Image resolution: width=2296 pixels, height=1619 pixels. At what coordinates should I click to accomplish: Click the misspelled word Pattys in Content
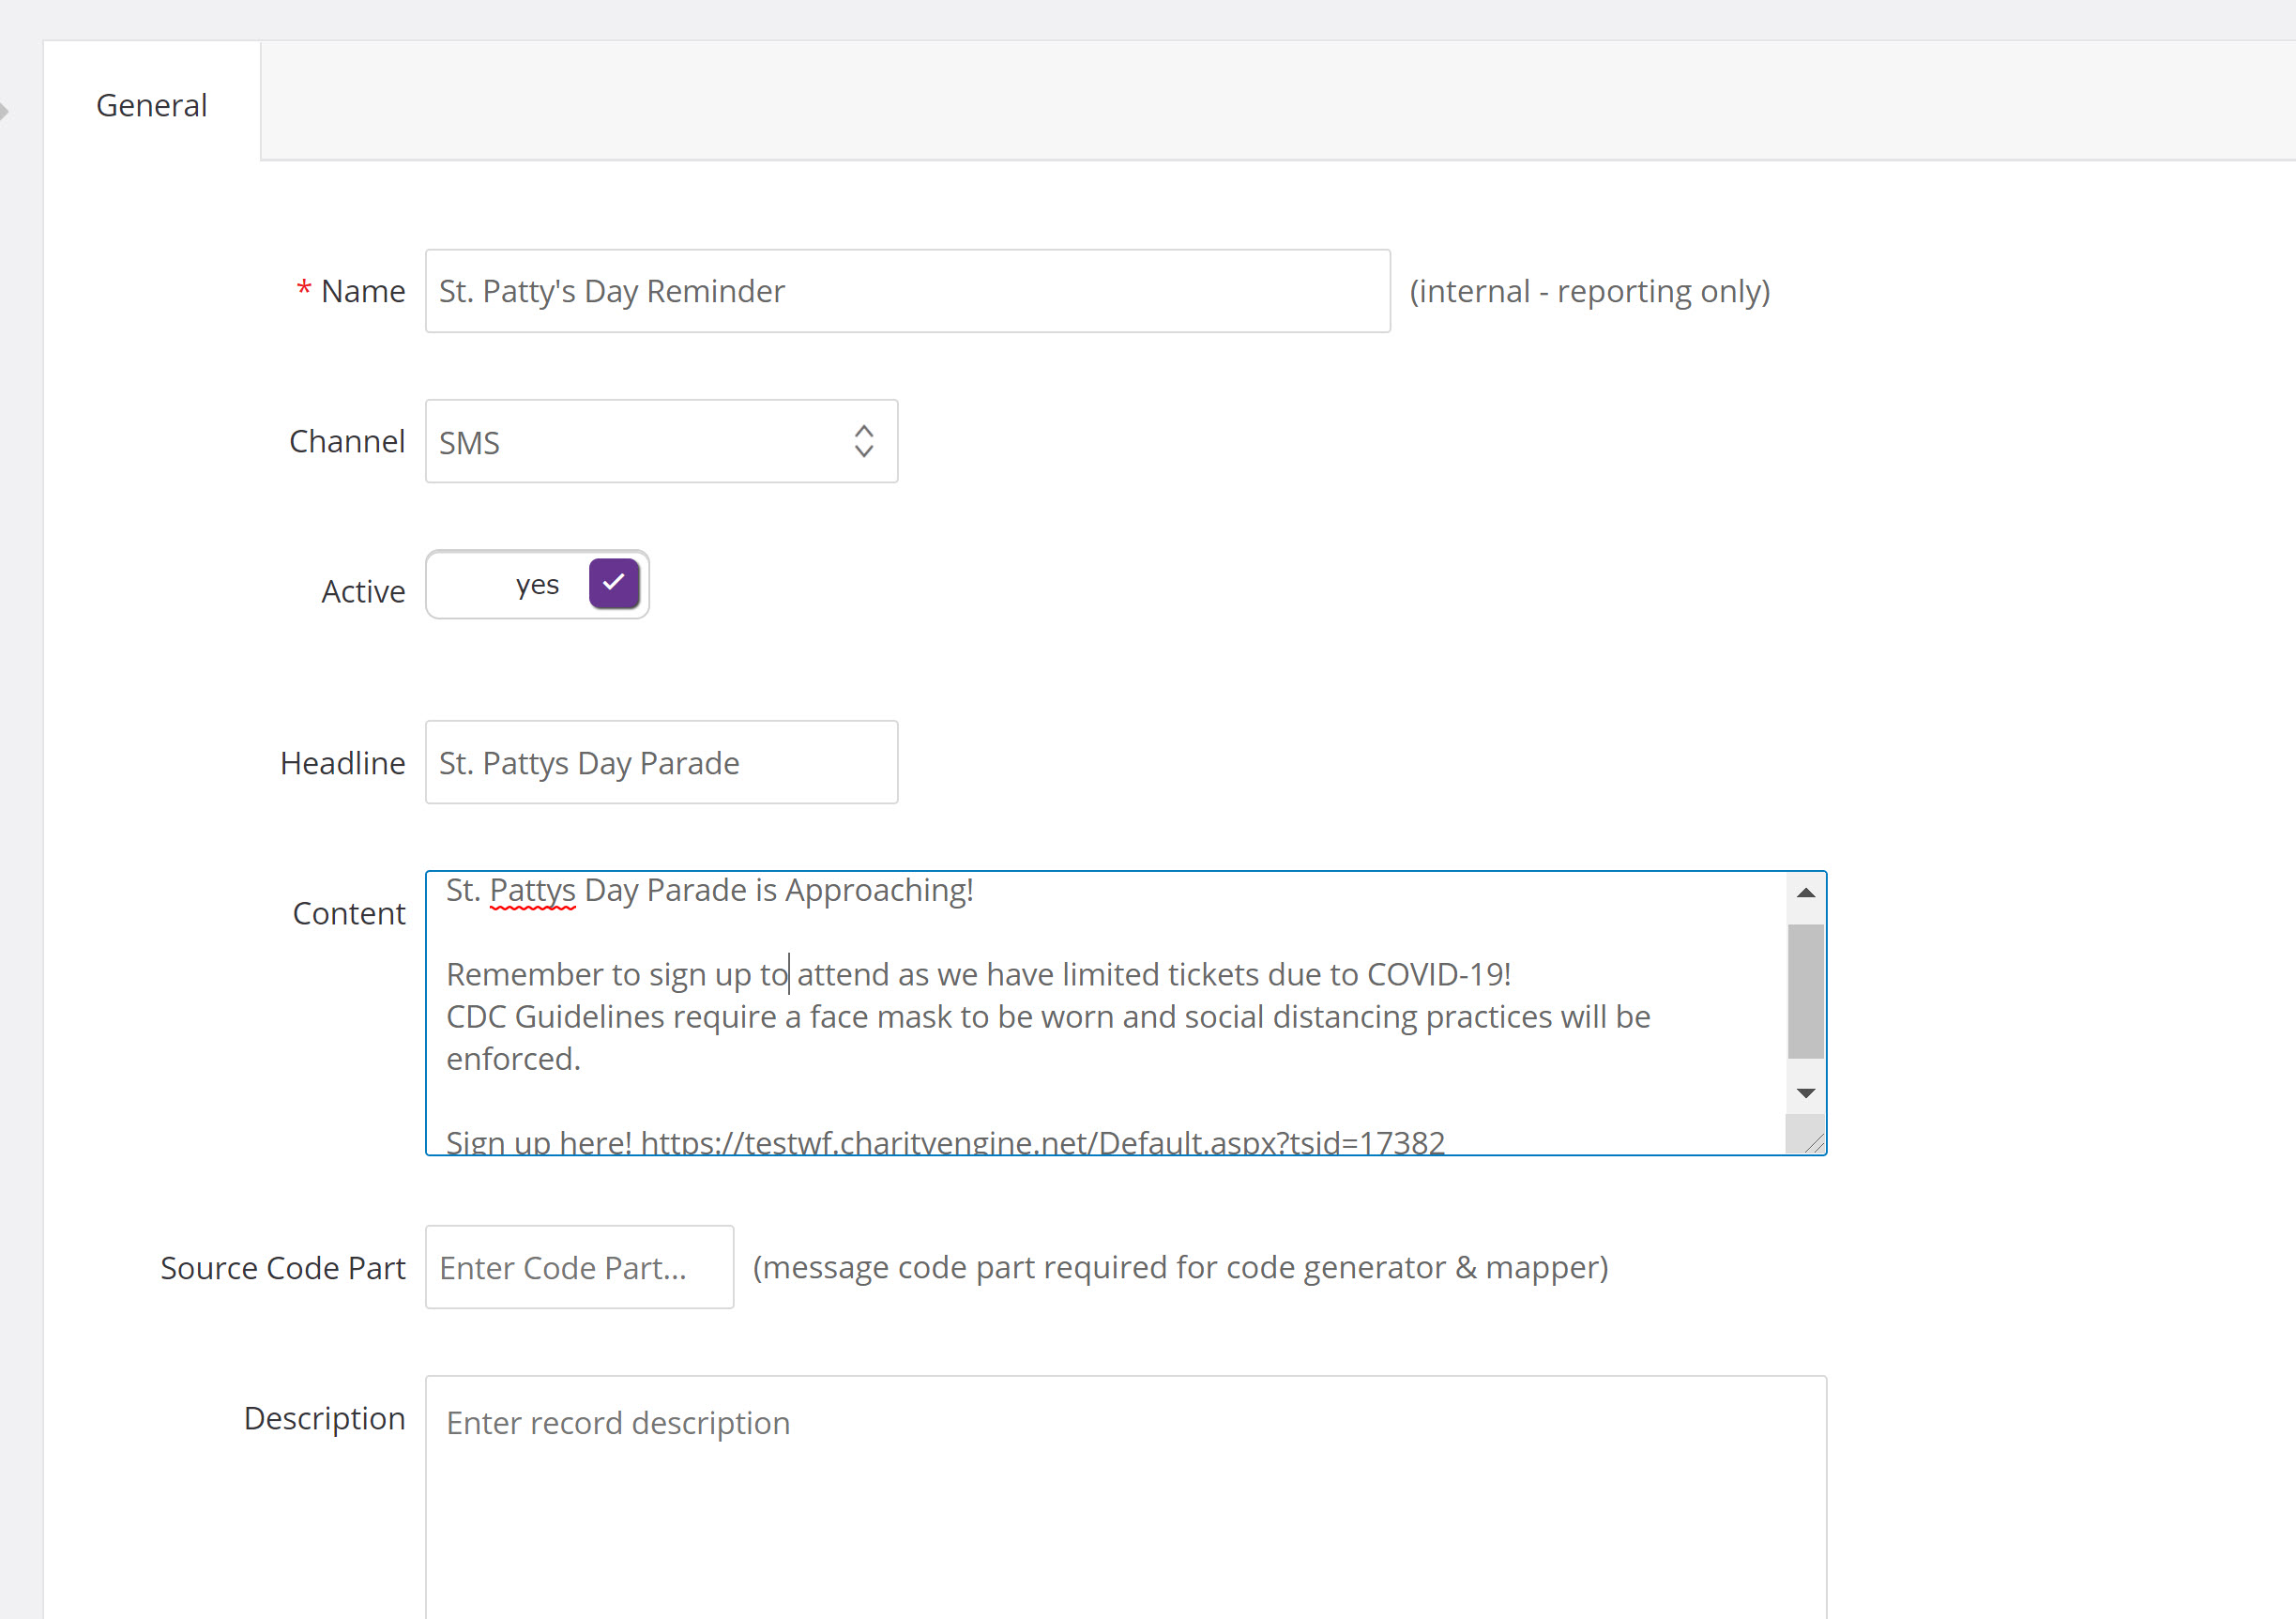(x=532, y=890)
